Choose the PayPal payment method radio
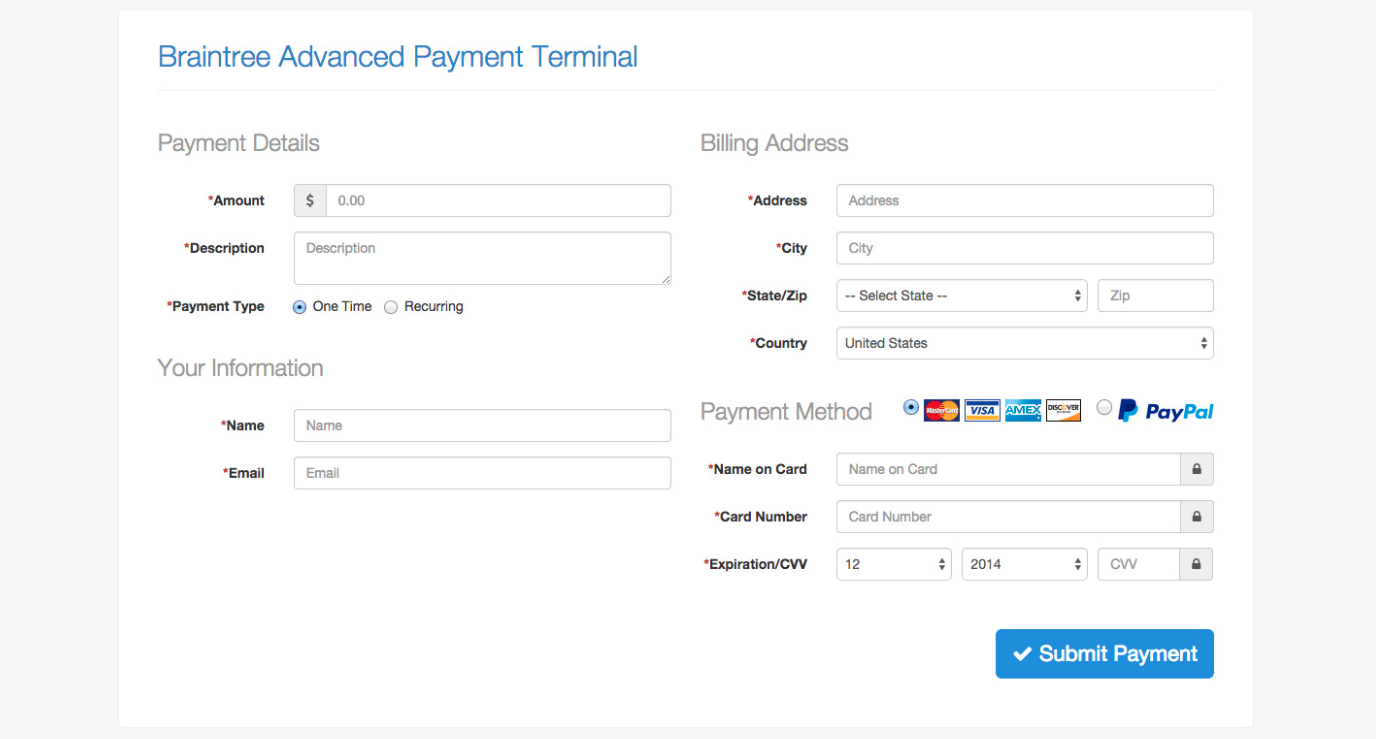 (1104, 407)
